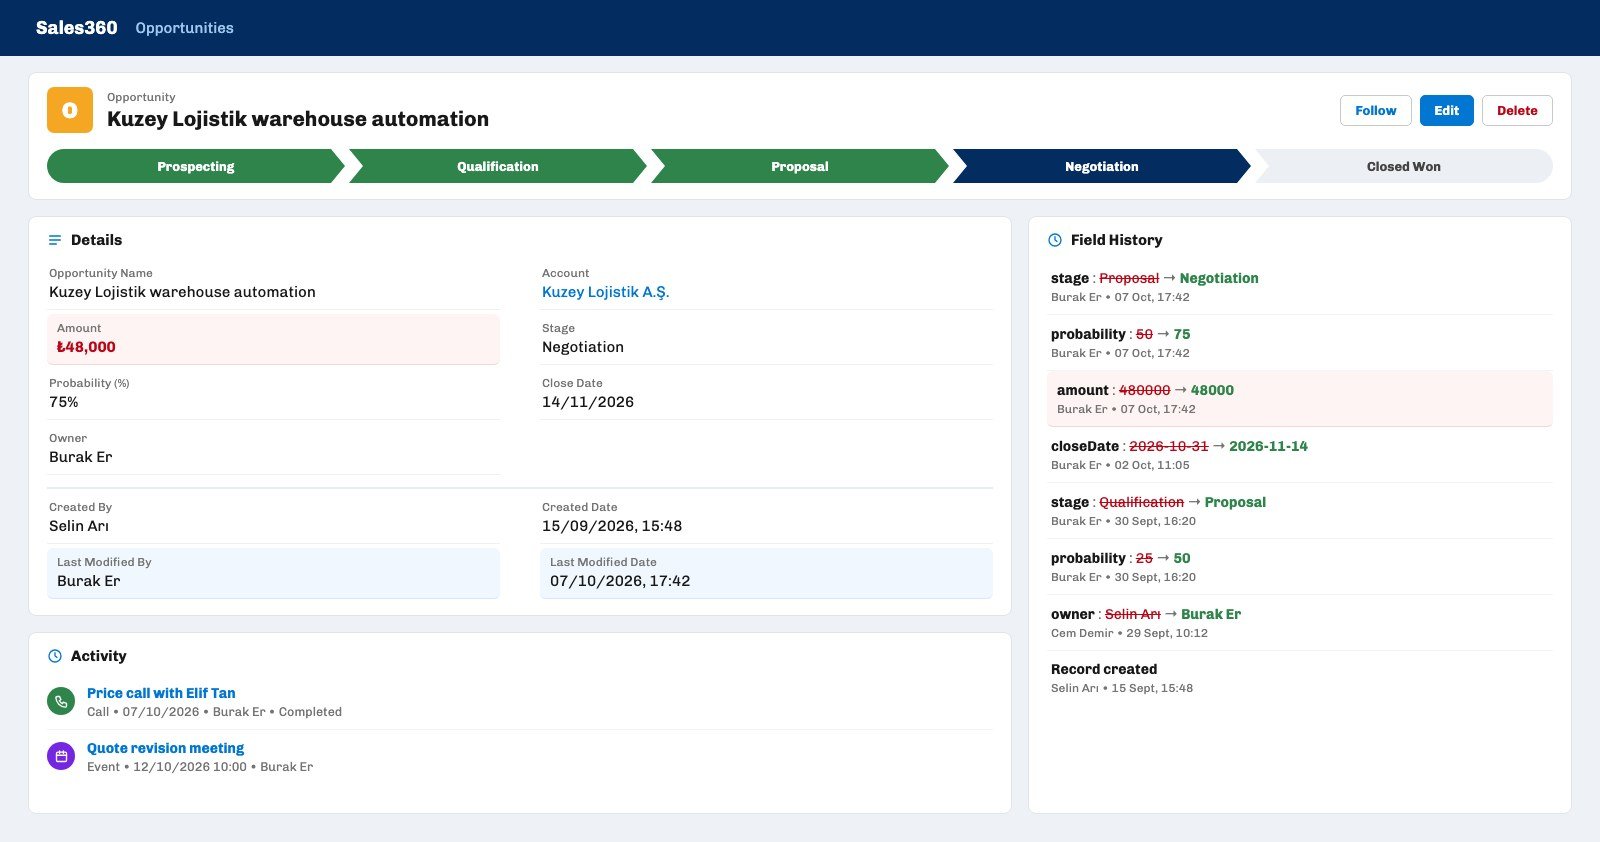This screenshot has height=842, width=1600.
Task: Click the Last Modified Date value 07/10/2026, 17:42
Action: [620, 581]
